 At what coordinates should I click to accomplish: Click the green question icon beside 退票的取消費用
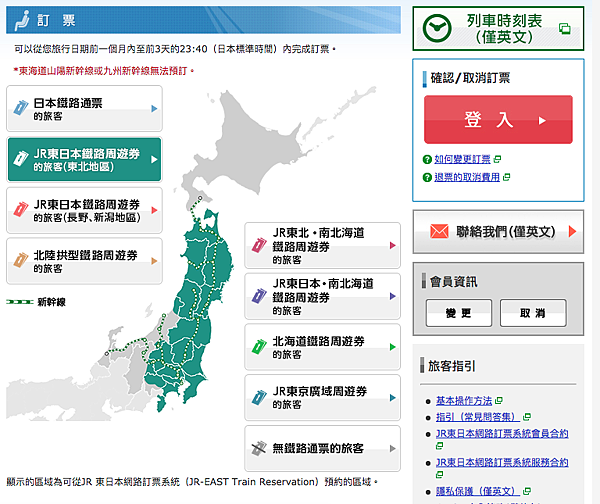(427, 178)
